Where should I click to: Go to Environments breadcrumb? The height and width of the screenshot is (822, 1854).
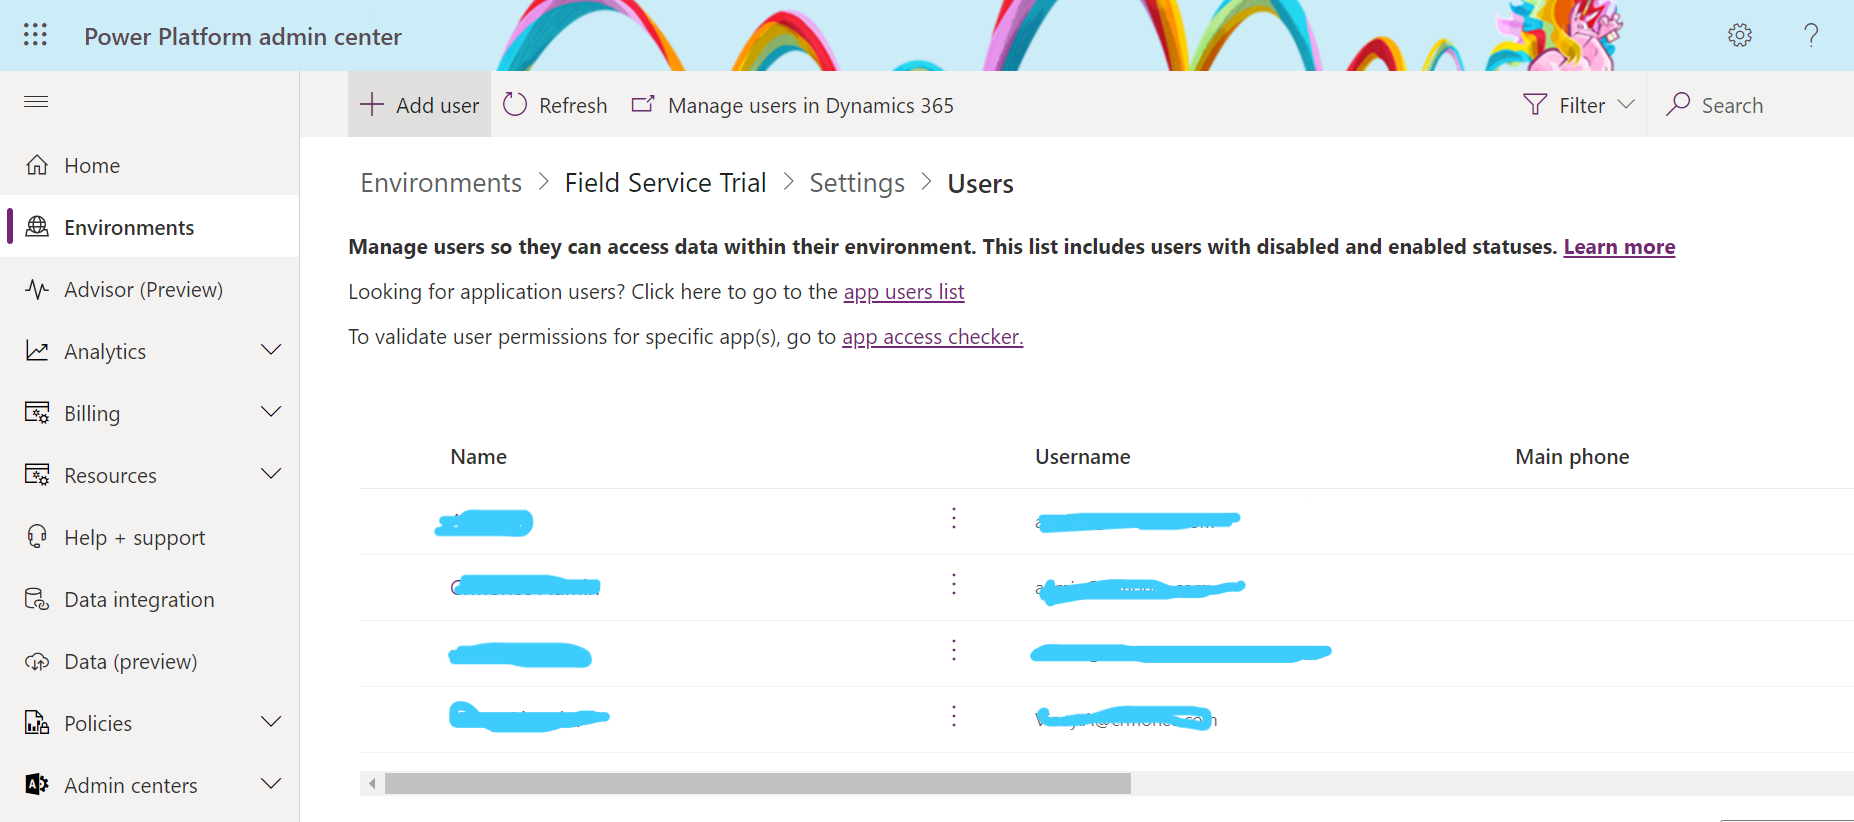[441, 183]
